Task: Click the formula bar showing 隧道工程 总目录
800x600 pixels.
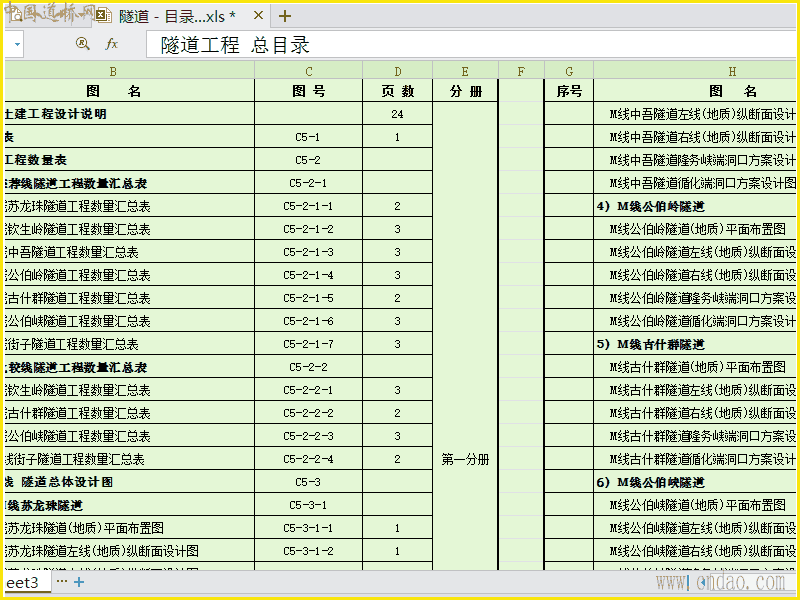Action: pyautogui.click(x=472, y=45)
